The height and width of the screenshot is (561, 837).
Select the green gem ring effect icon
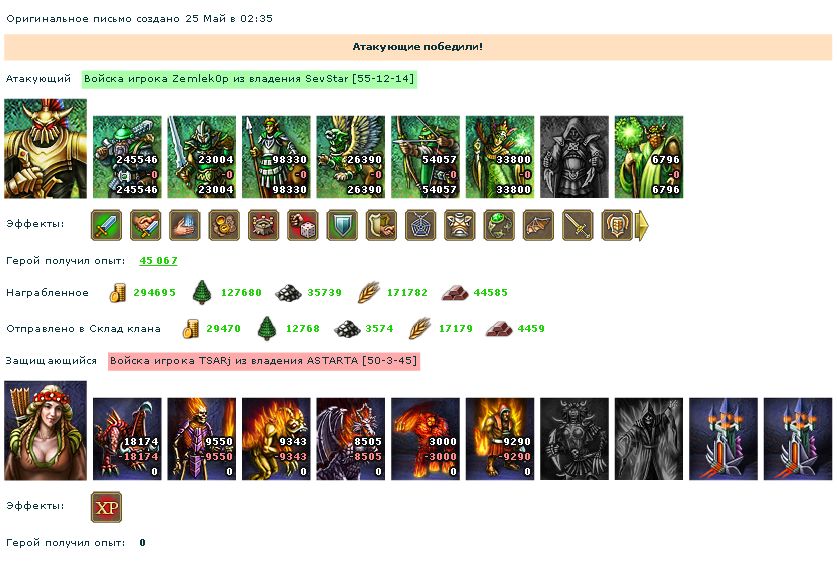click(499, 225)
